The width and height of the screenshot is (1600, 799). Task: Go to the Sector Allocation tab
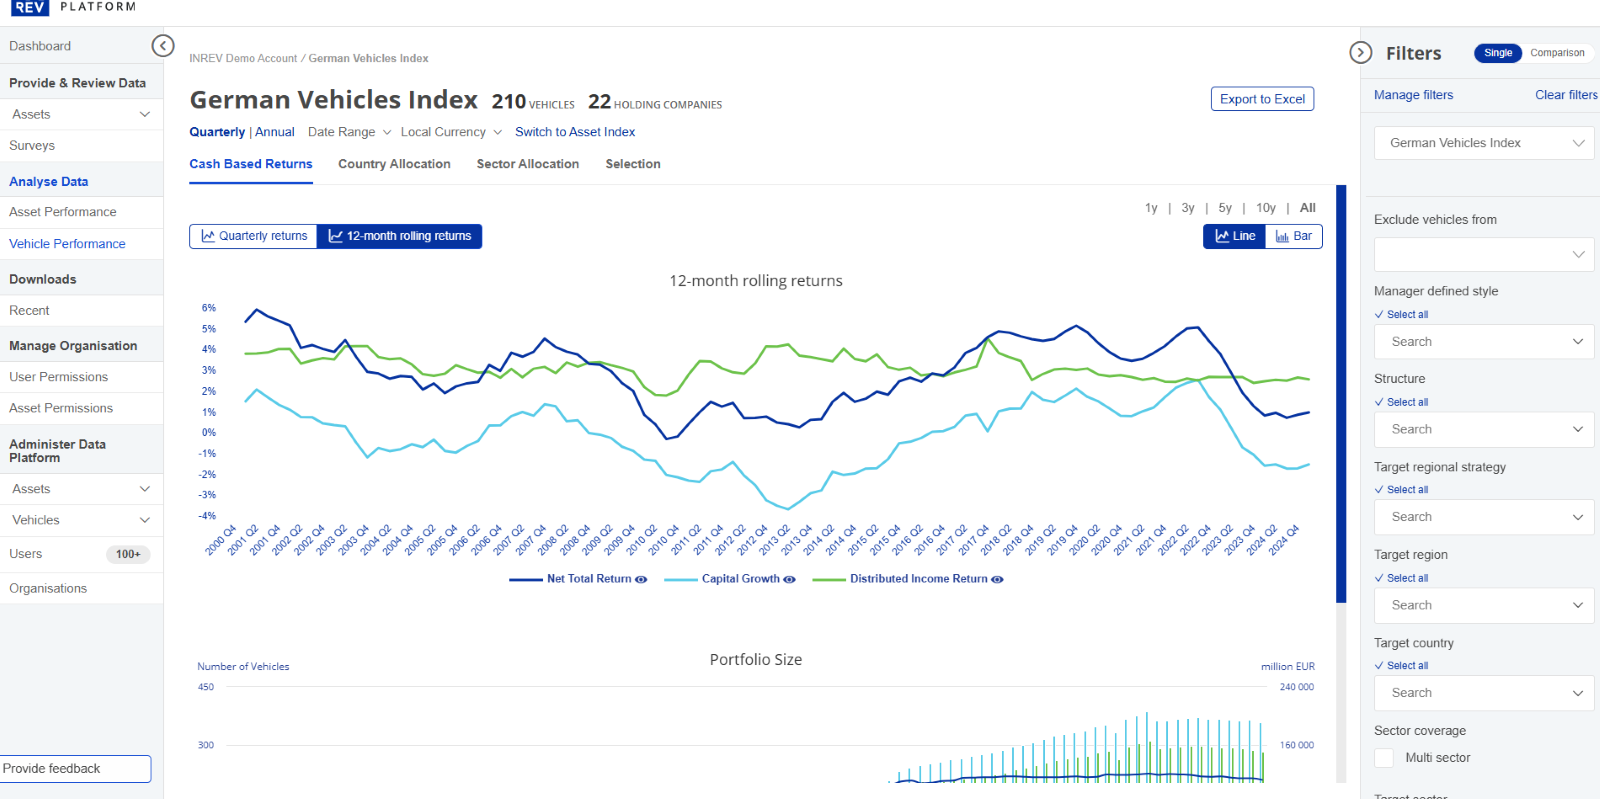[x=527, y=164]
